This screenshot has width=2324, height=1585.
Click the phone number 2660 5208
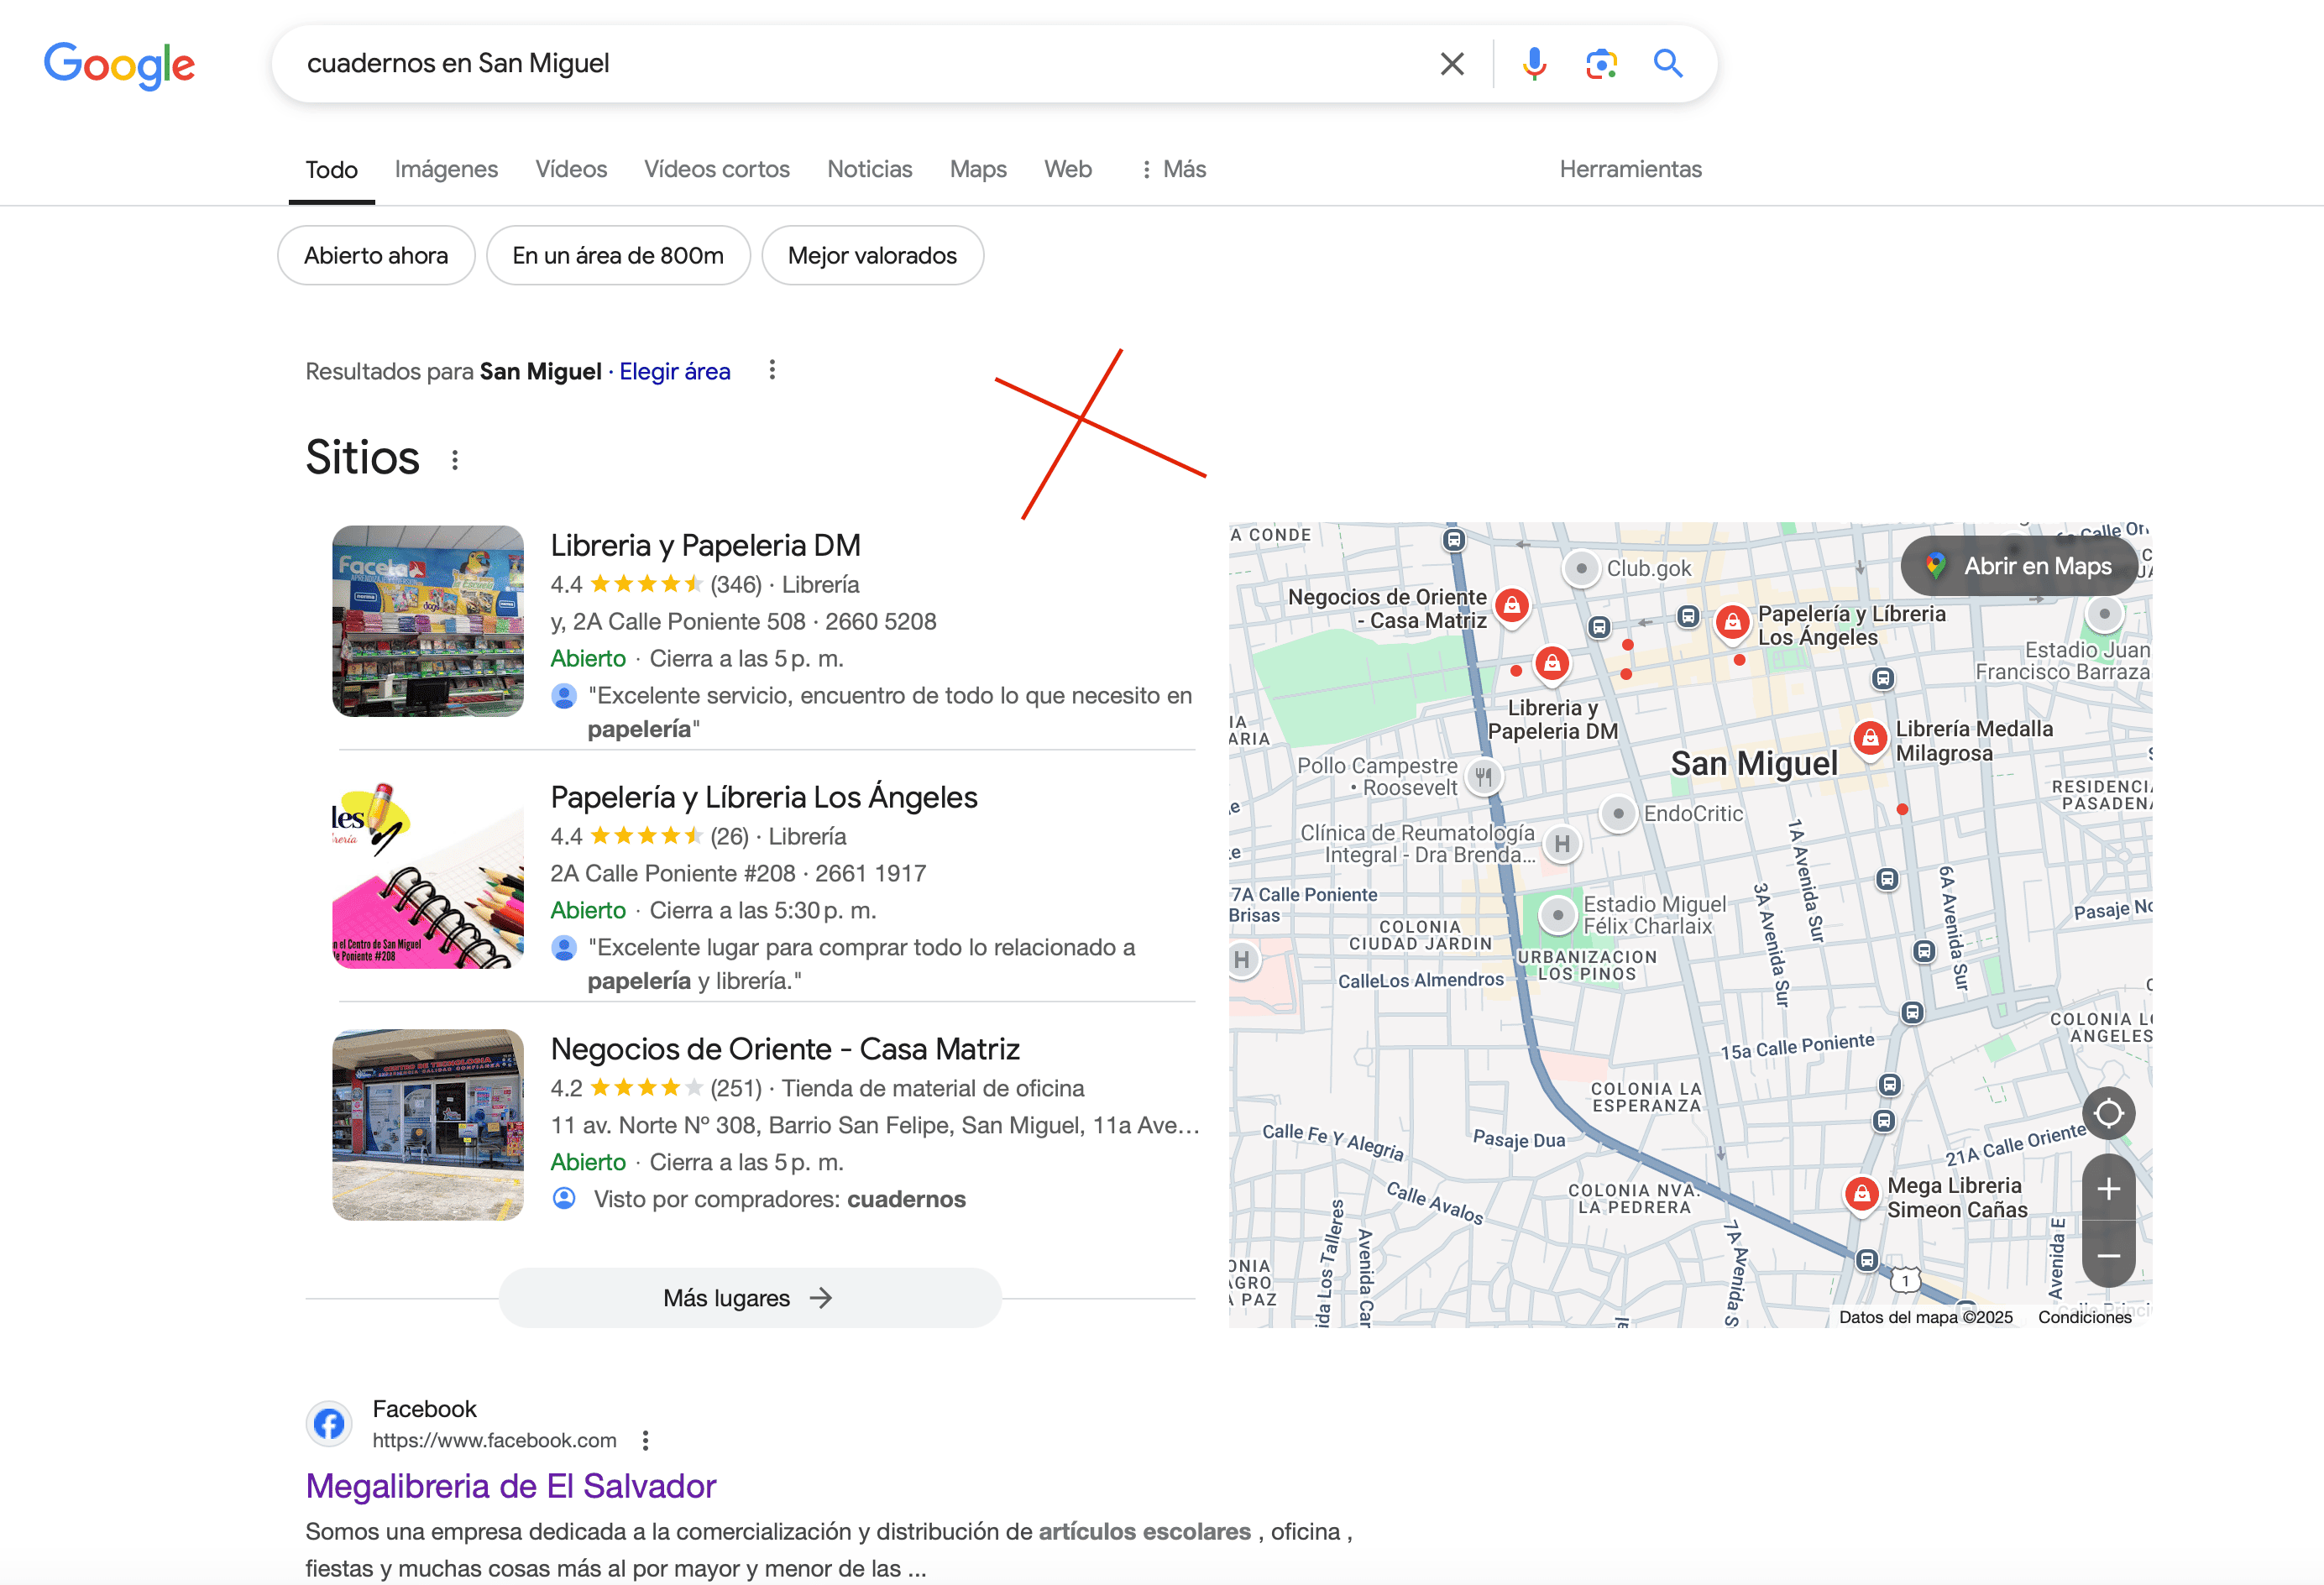[880, 622]
